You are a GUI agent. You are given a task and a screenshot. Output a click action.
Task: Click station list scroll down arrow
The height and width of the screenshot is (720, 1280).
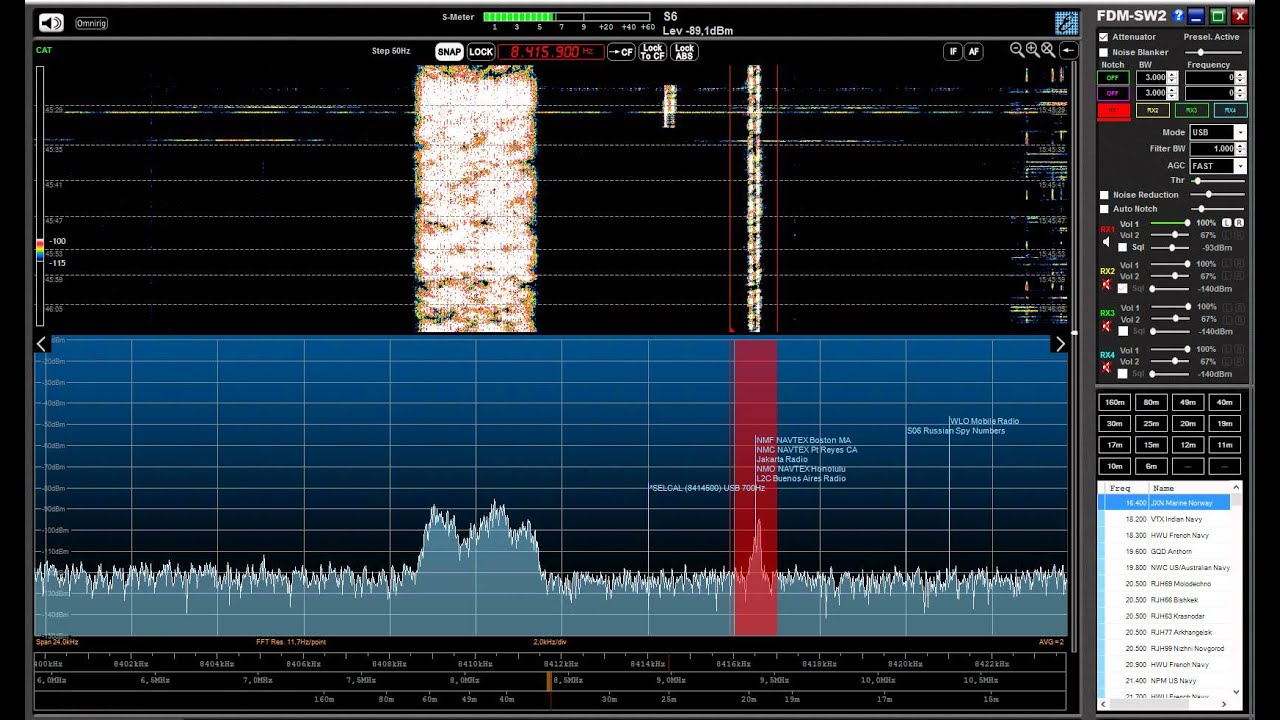point(1237,690)
